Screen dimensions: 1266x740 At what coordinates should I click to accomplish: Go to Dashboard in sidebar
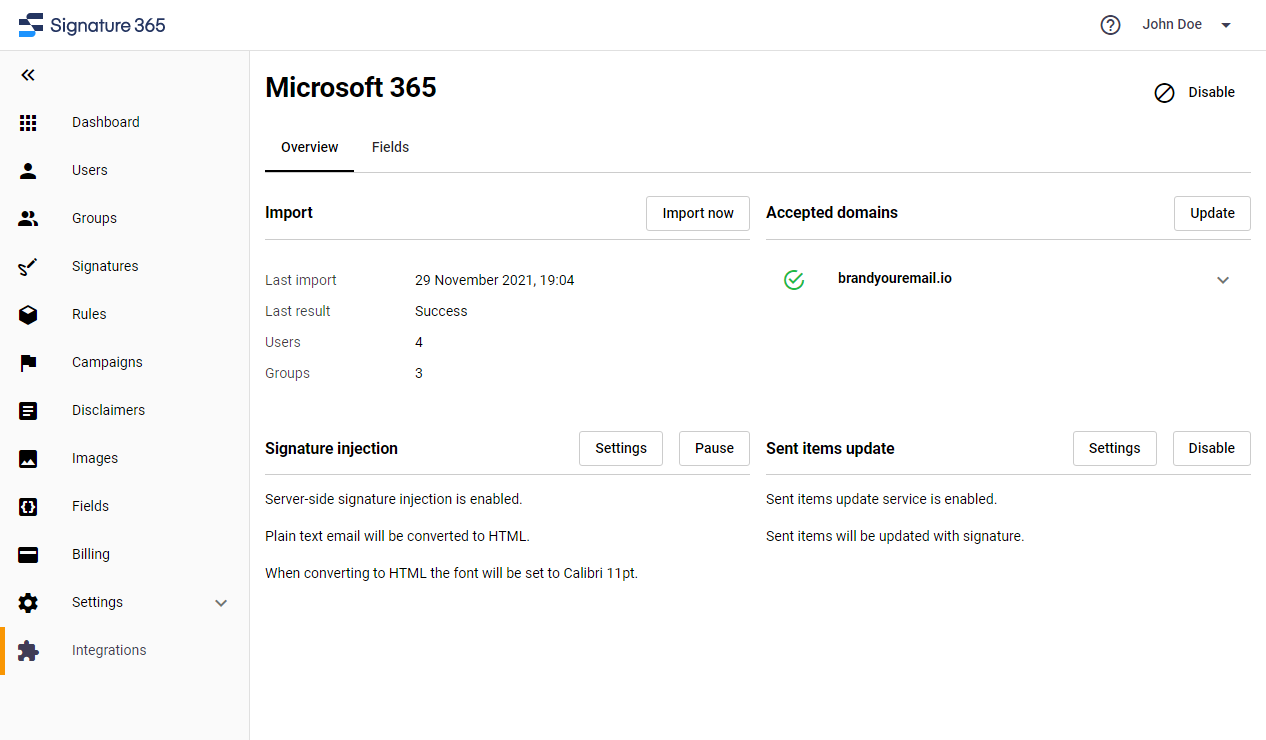click(106, 122)
